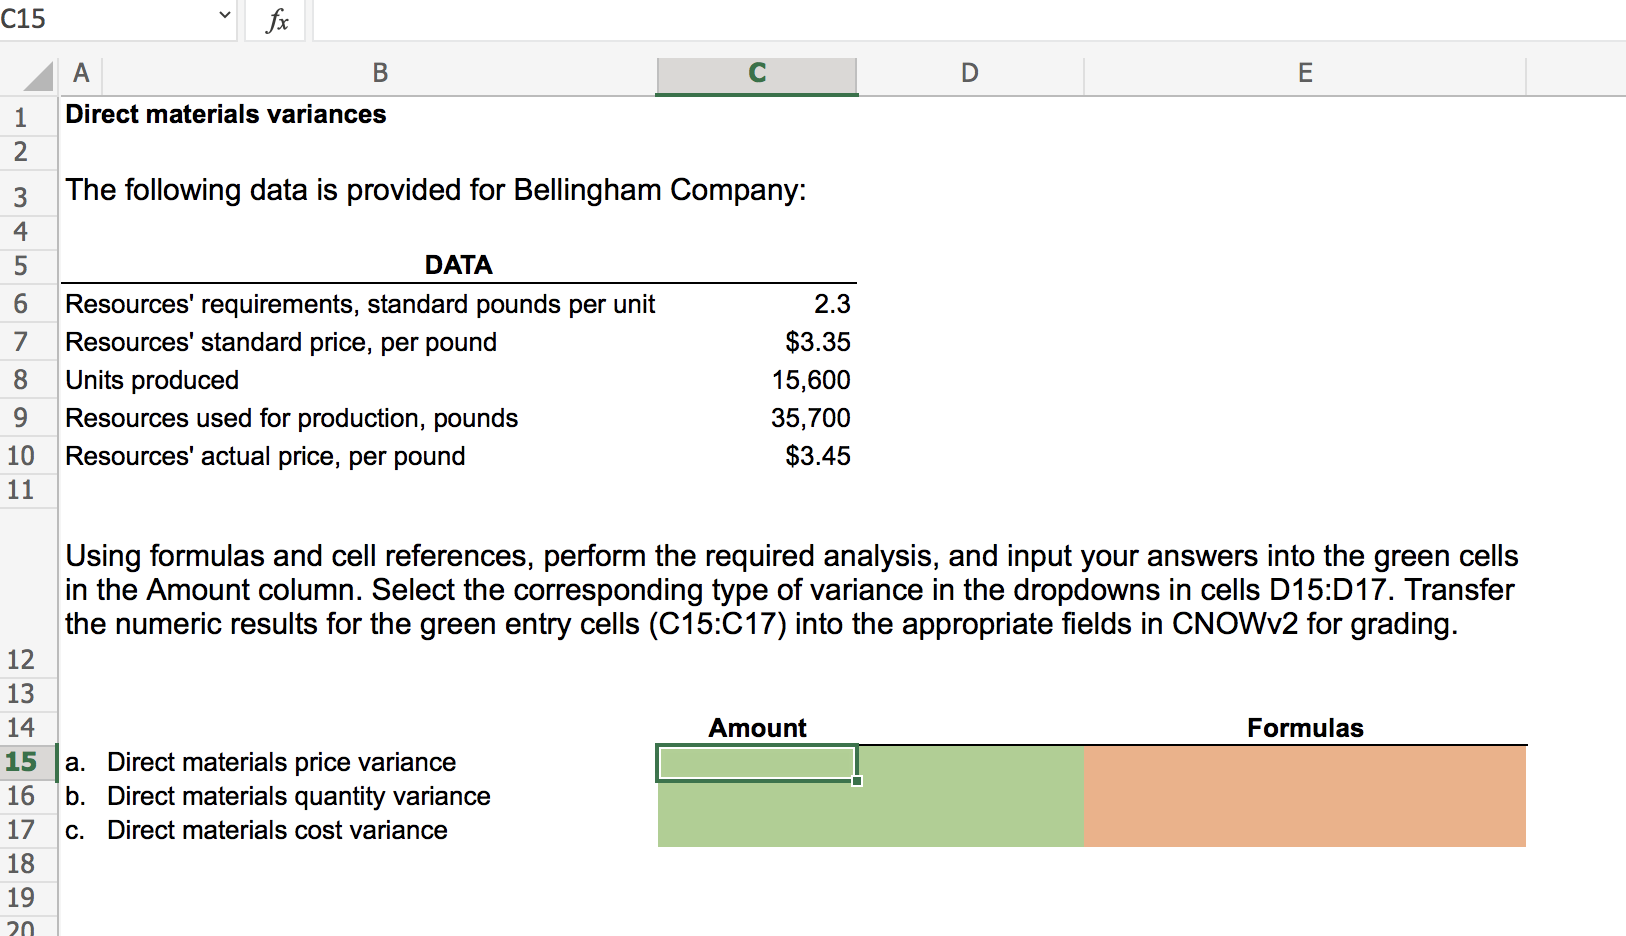The image size is (1626, 936).
Task: Click the 'Amount' column heading cell
Action: tap(757, 728)
